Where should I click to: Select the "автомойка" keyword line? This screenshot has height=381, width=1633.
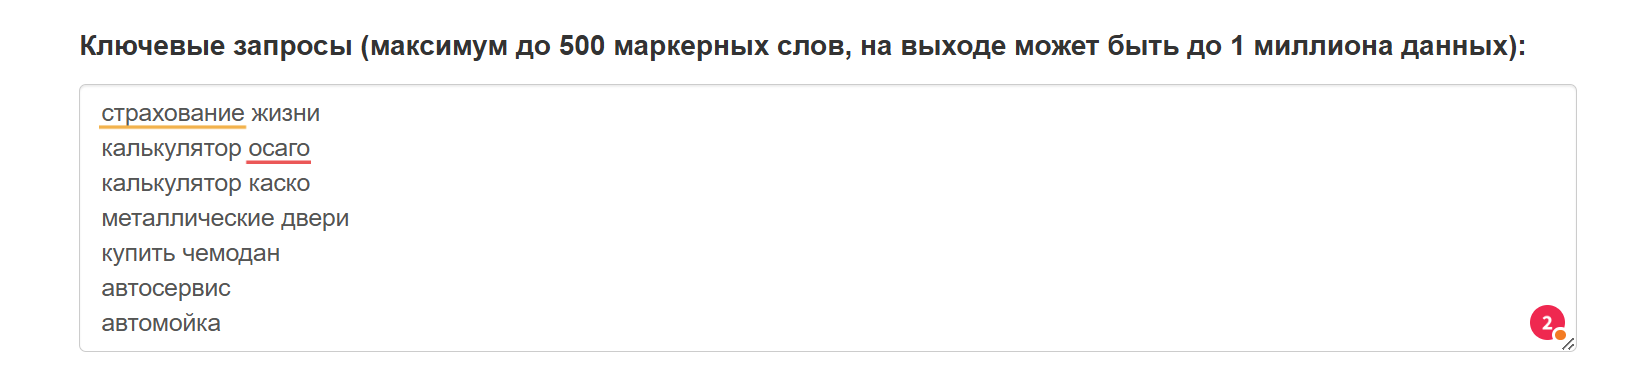coord(161,324)
